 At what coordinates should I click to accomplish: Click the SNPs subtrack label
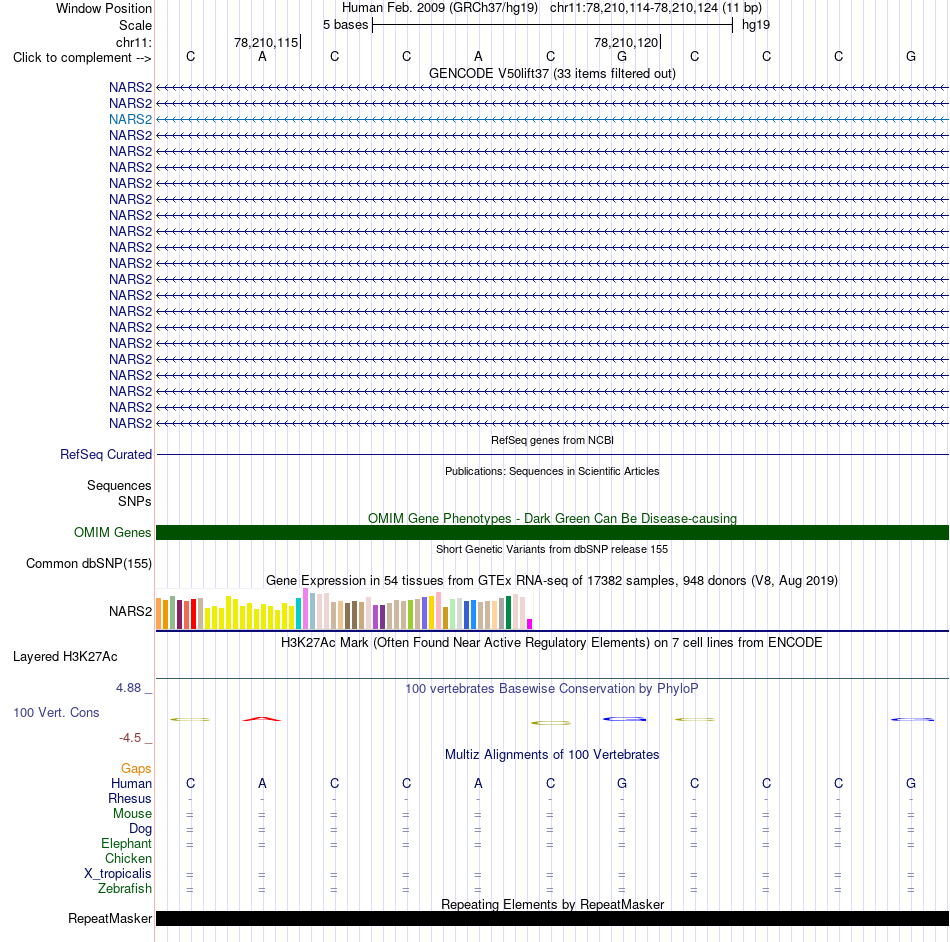[x=135, y=502]
